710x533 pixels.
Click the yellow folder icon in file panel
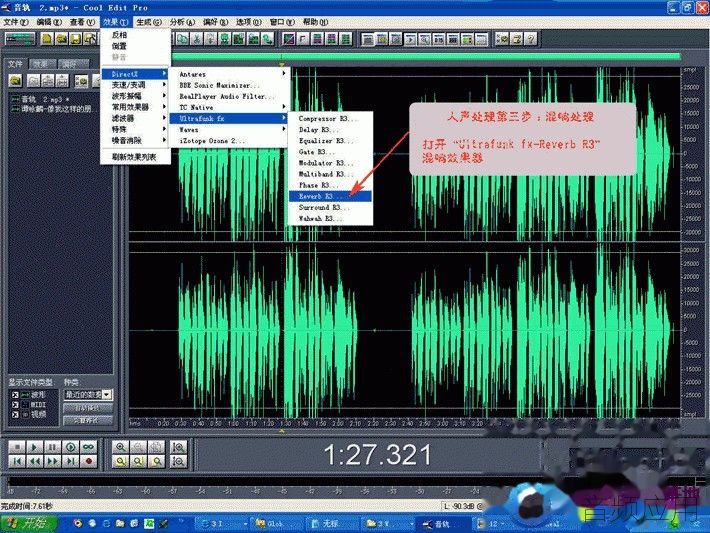coord(16,81)
